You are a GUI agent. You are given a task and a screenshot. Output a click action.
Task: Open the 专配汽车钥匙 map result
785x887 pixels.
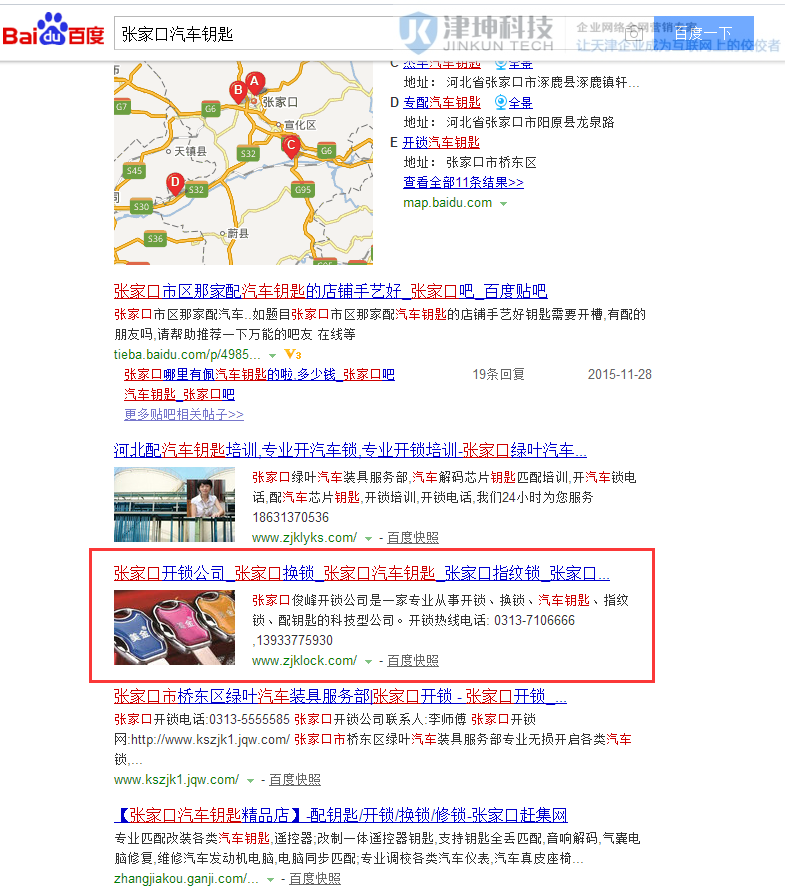pyautogui.click(x=442, y=102)
